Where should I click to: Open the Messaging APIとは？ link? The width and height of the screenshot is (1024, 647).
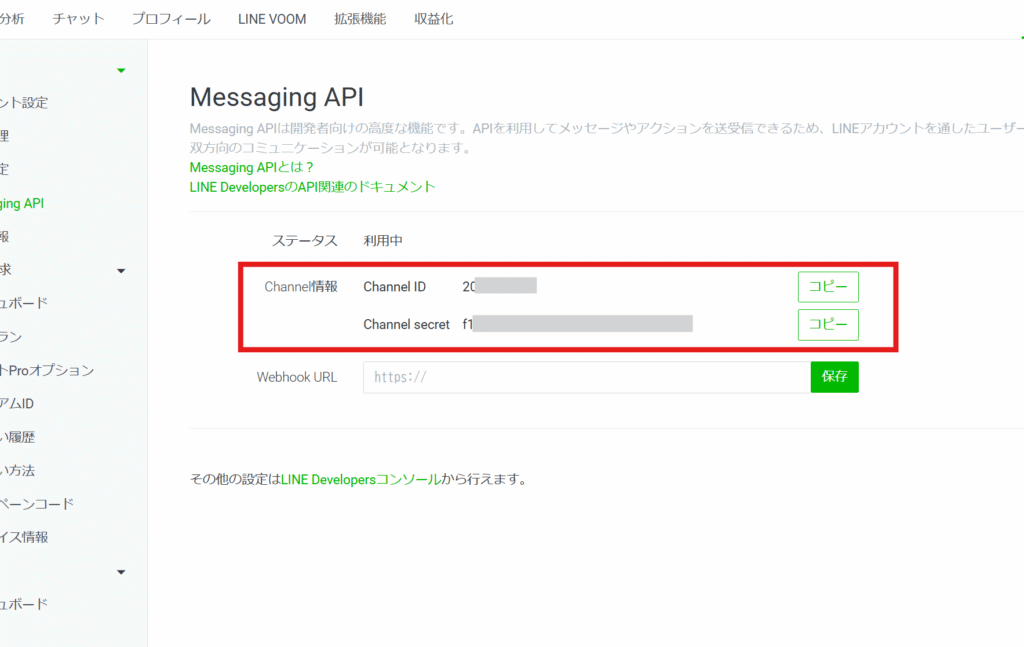[251, 167]
